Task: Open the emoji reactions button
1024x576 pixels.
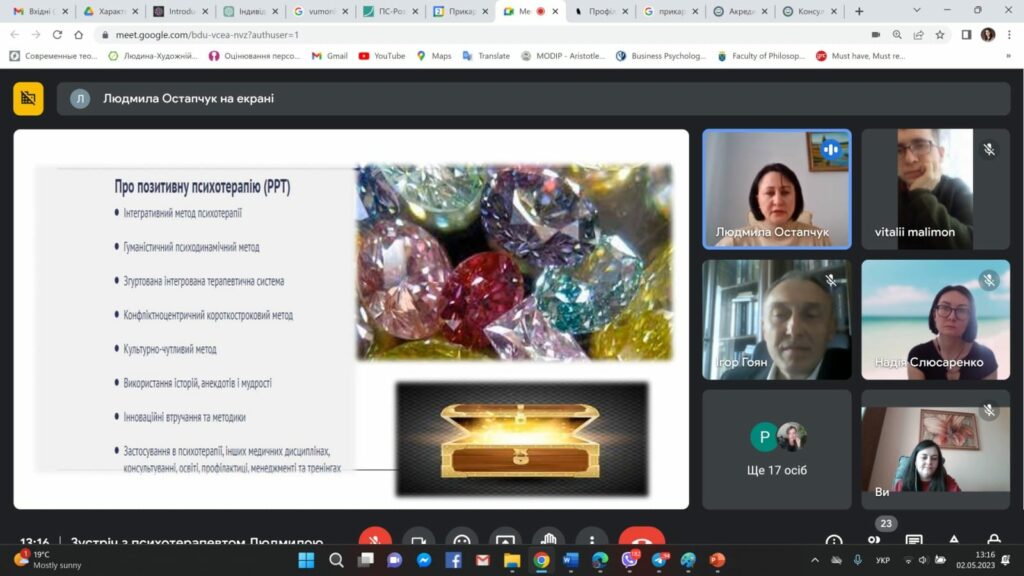Action: (461, 541)
